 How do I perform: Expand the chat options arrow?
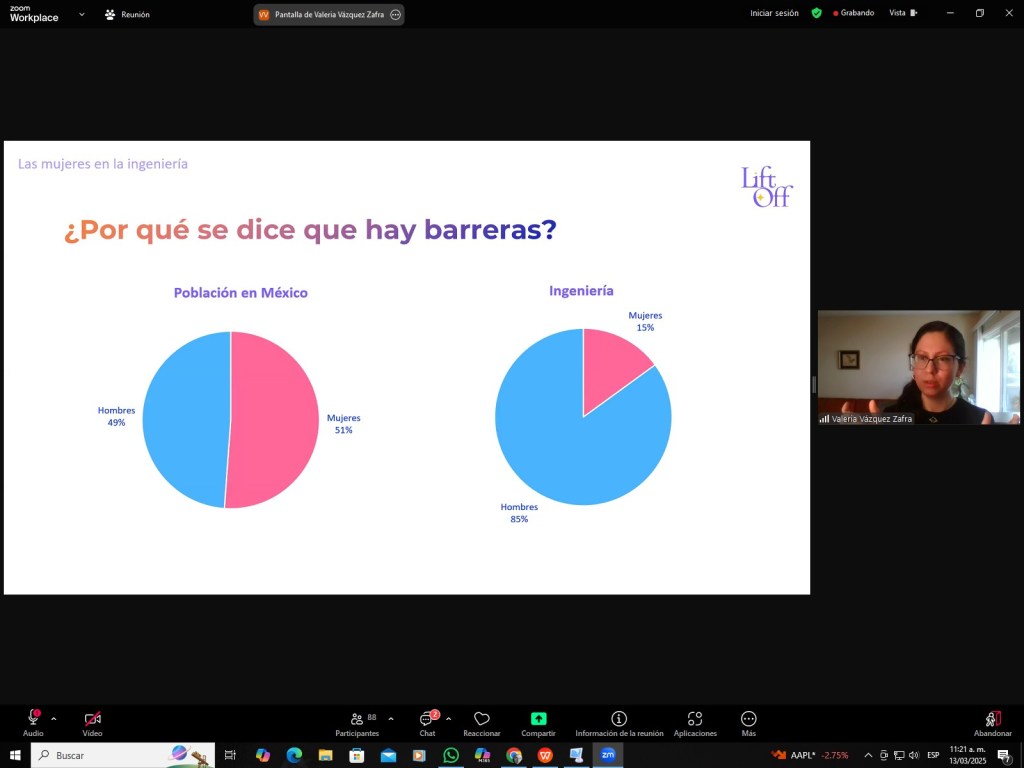[448, 718]
